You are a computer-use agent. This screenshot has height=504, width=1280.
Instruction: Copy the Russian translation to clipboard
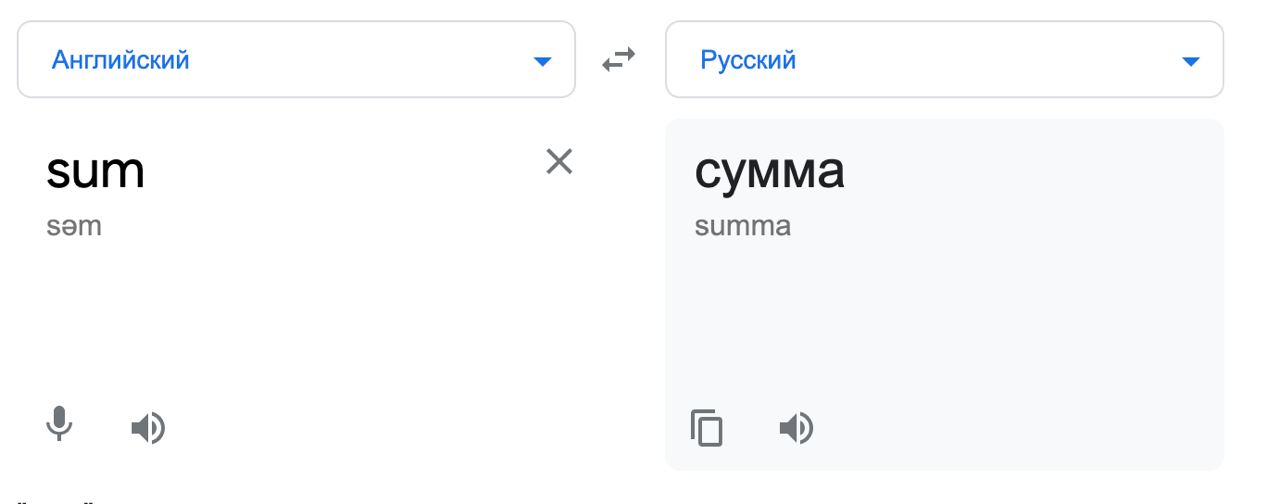707,428
